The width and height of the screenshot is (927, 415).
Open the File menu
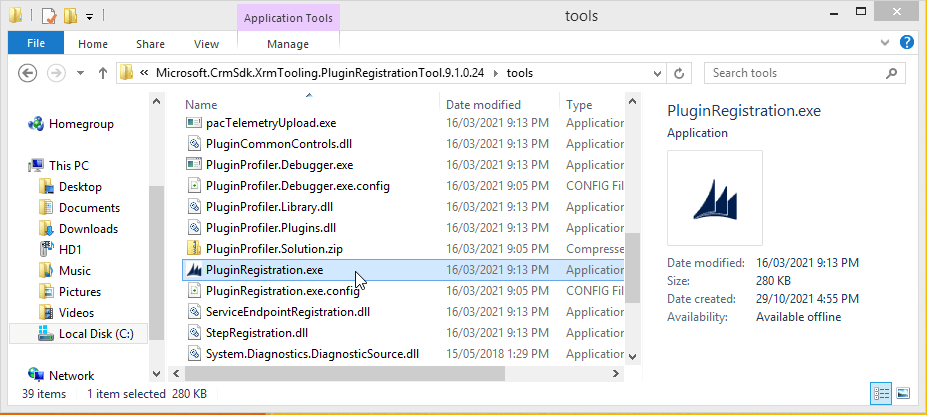click(36, 44)
